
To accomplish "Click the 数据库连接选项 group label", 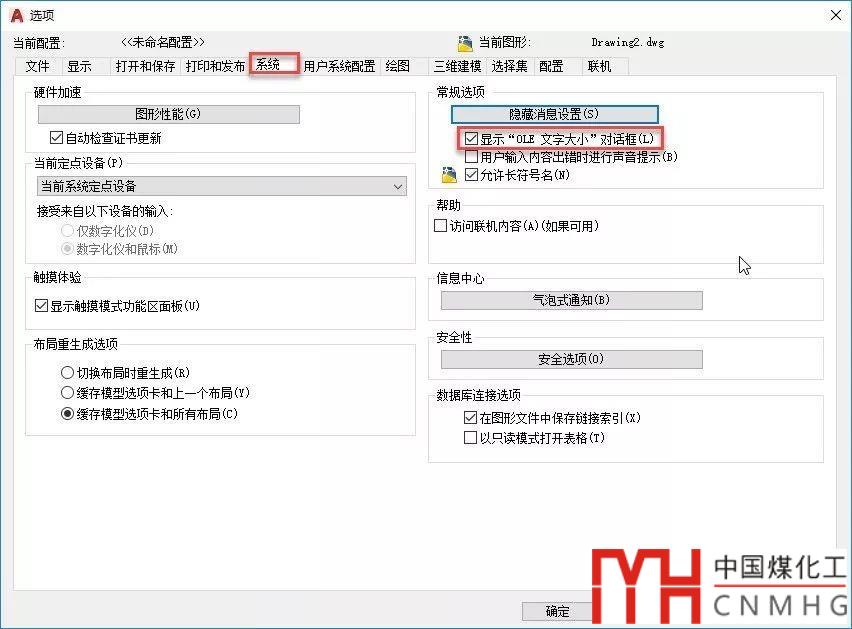I will 478,395.
